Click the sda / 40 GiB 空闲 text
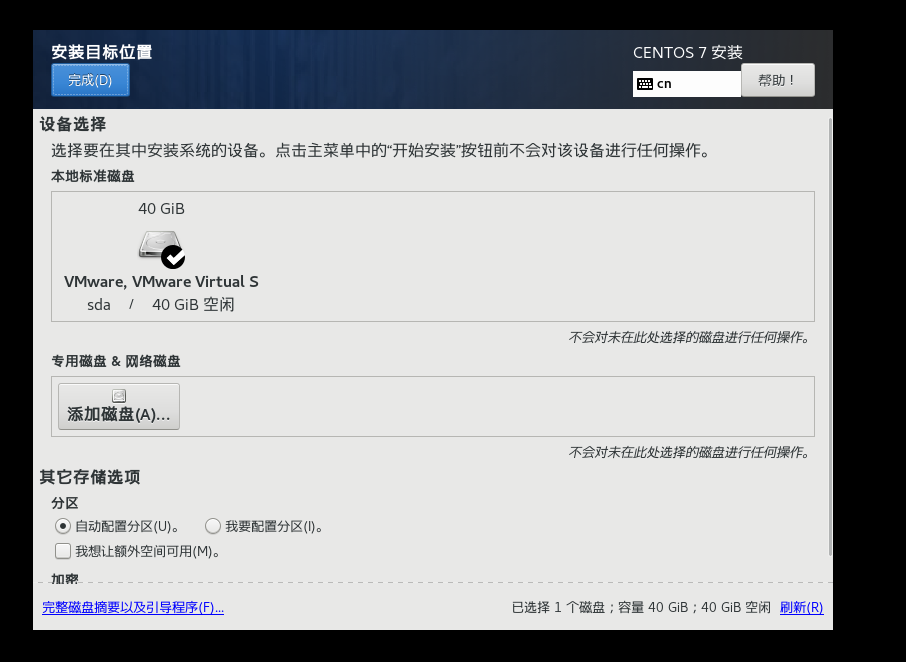The height and width of the screenshot is (662, 906). (161, 304)
